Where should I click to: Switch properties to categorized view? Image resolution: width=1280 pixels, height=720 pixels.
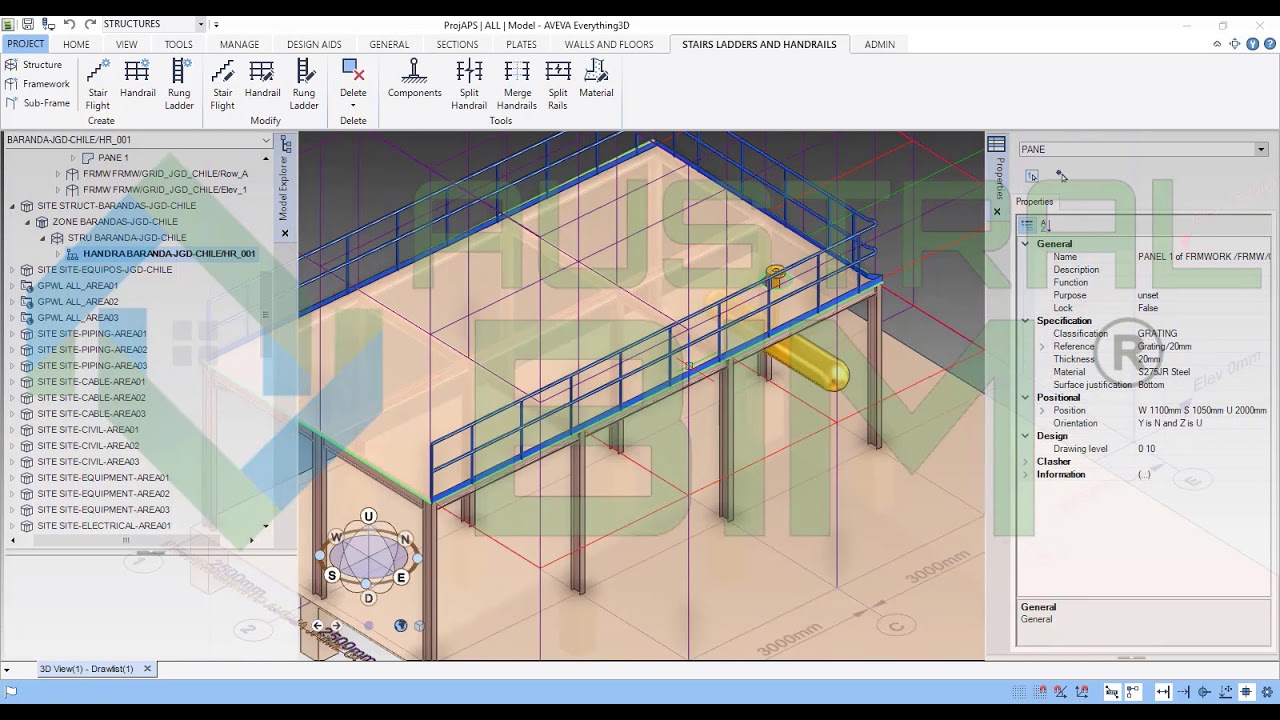(1027, 225)
